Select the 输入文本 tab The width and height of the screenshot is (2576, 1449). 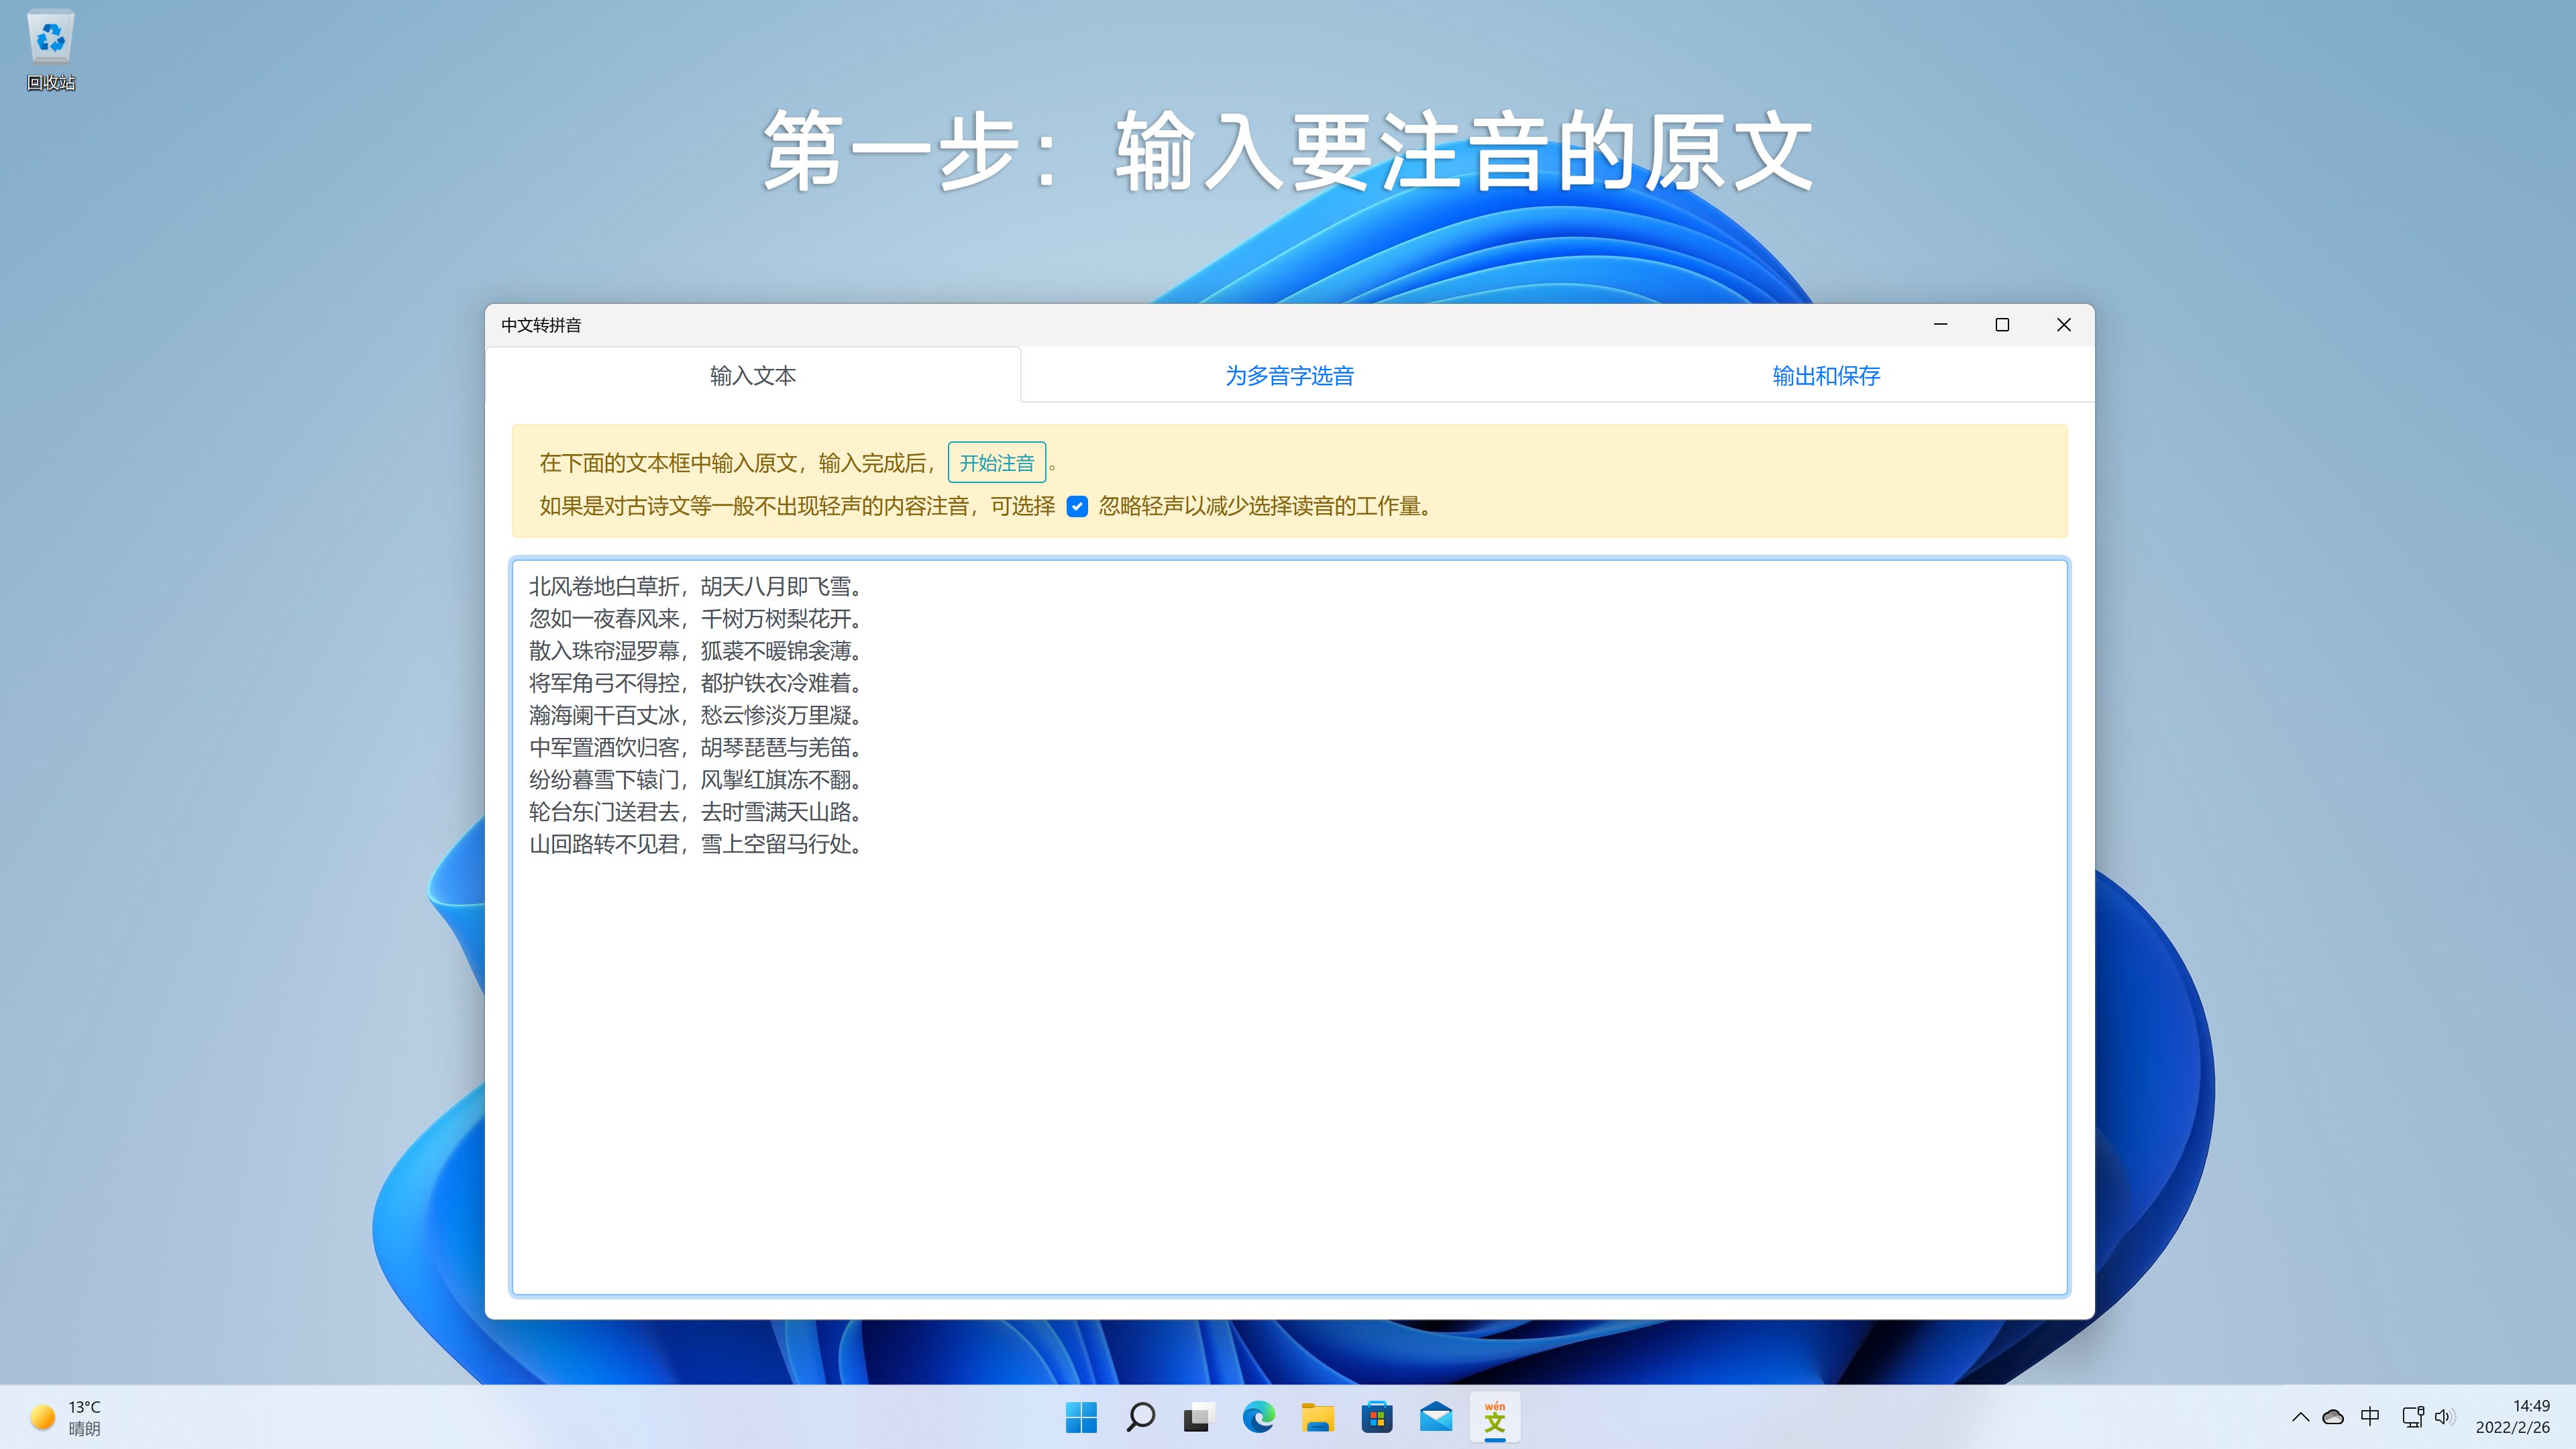coord(752,376)
